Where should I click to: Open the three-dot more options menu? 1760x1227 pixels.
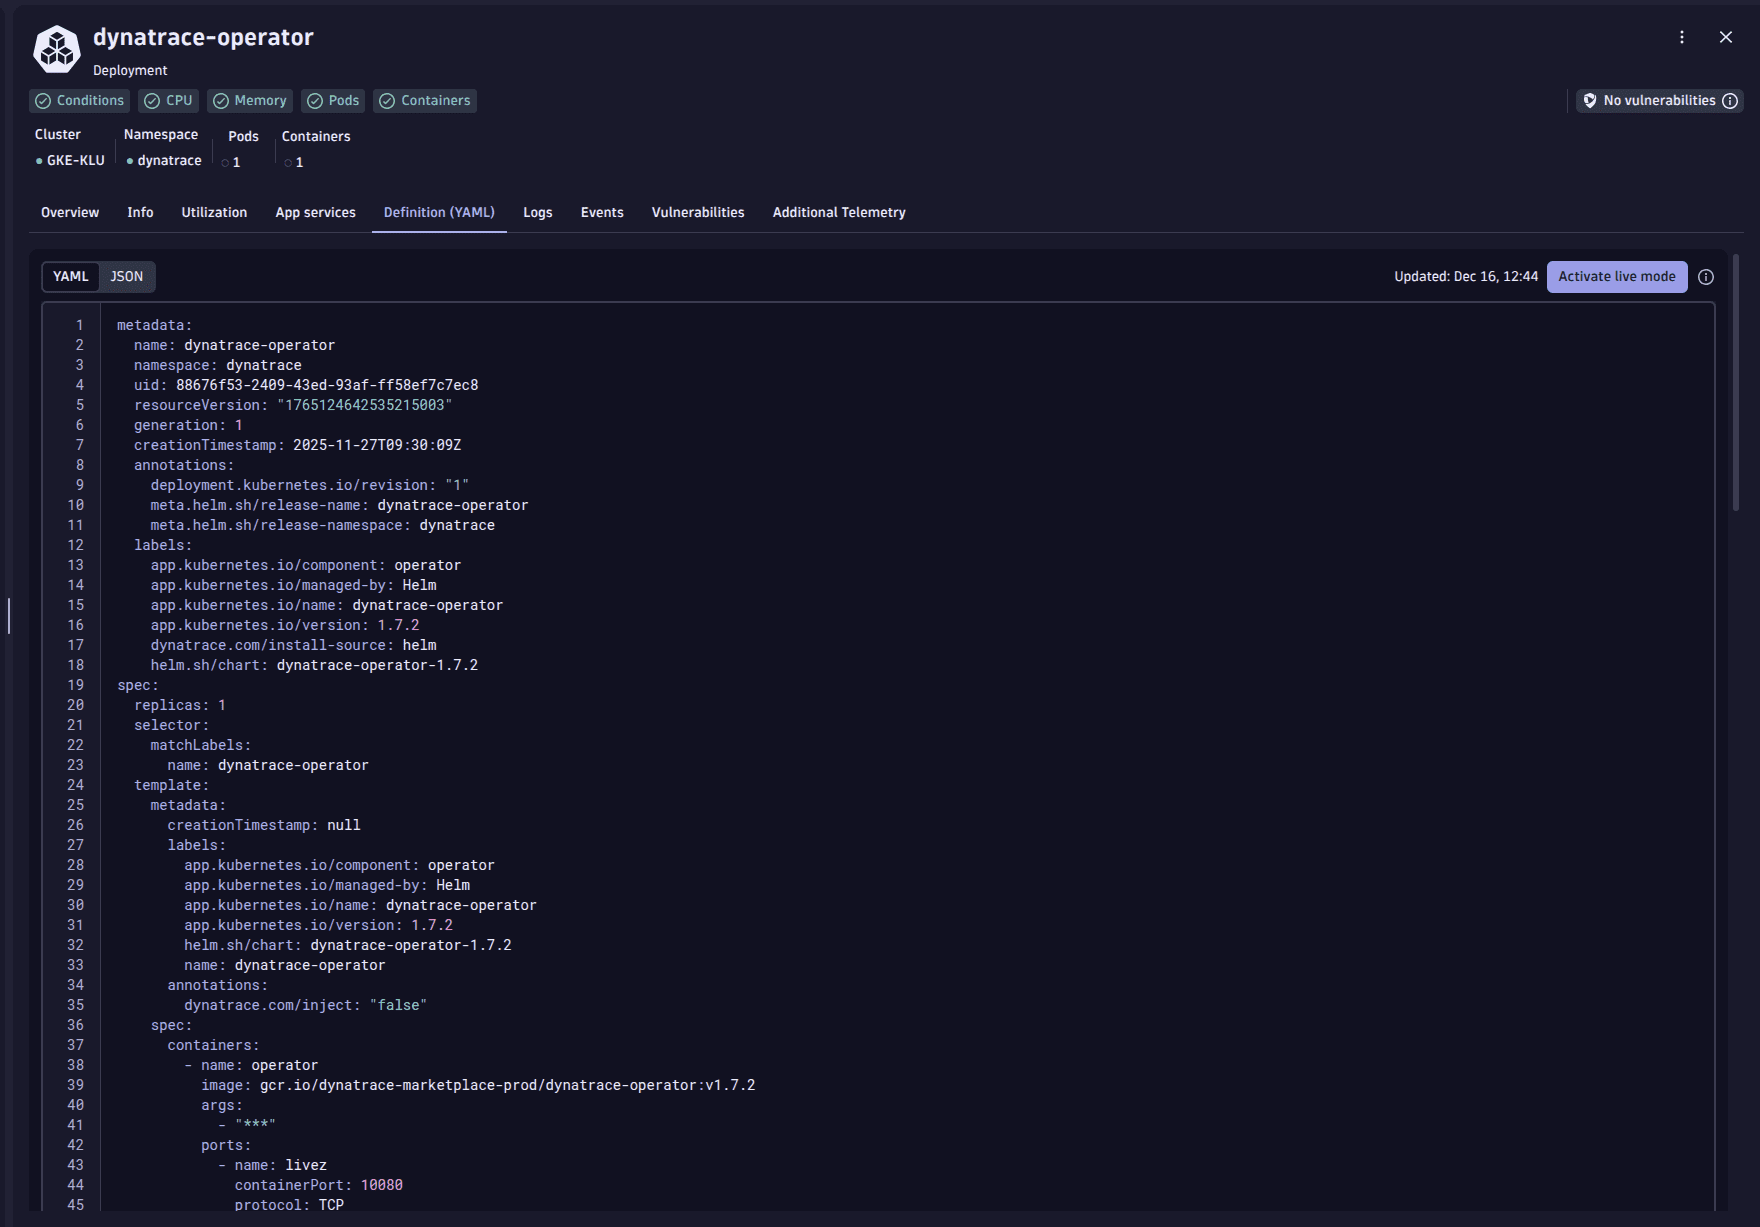[1682, 37]
